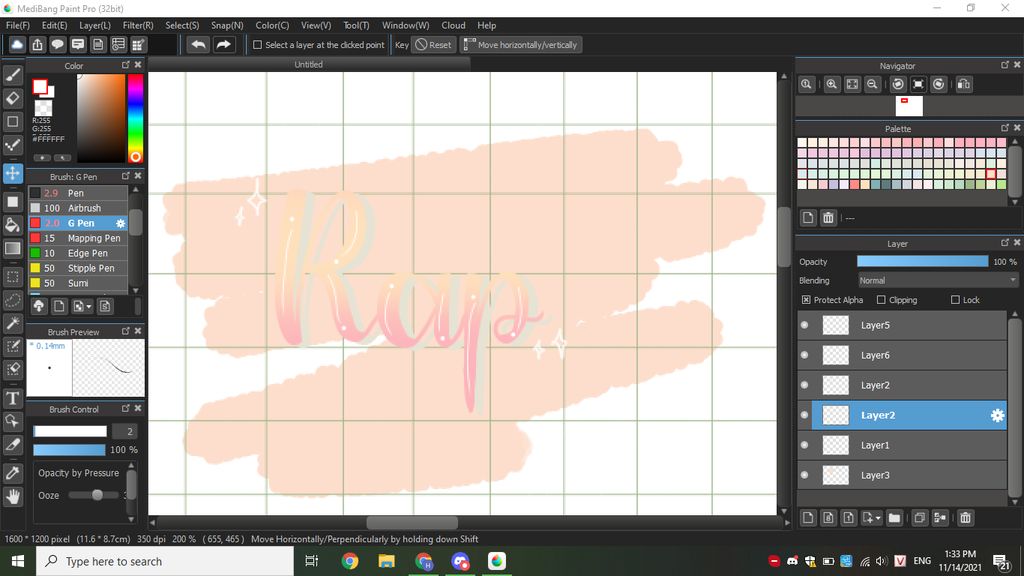This screenshot has width=1024, height=576.
Task: Hide Layer6 visibility
Action: (x=805, y=355)
